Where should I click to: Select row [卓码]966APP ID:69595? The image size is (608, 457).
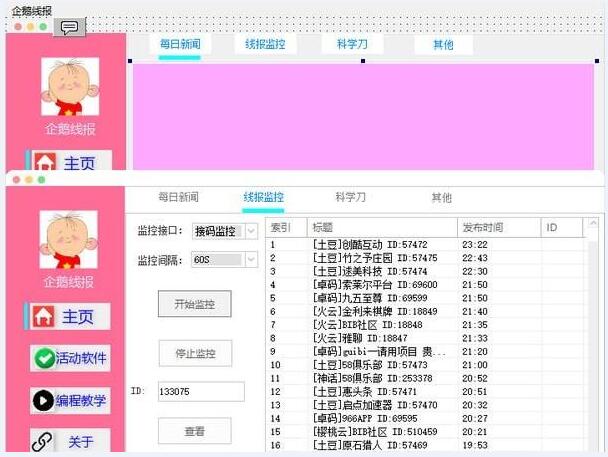tap(427, 419)
